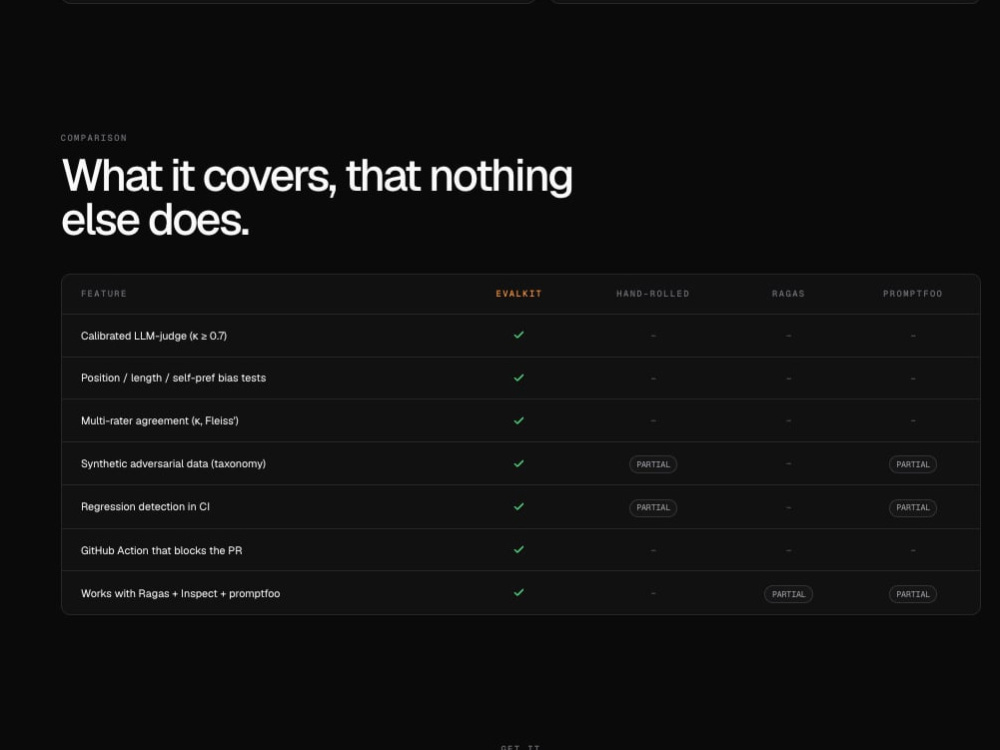Viewport: 1000px width, 750px height.
Task: Select the EVALKIT column header
Action: pyautogui.click(x=518, y=293)
